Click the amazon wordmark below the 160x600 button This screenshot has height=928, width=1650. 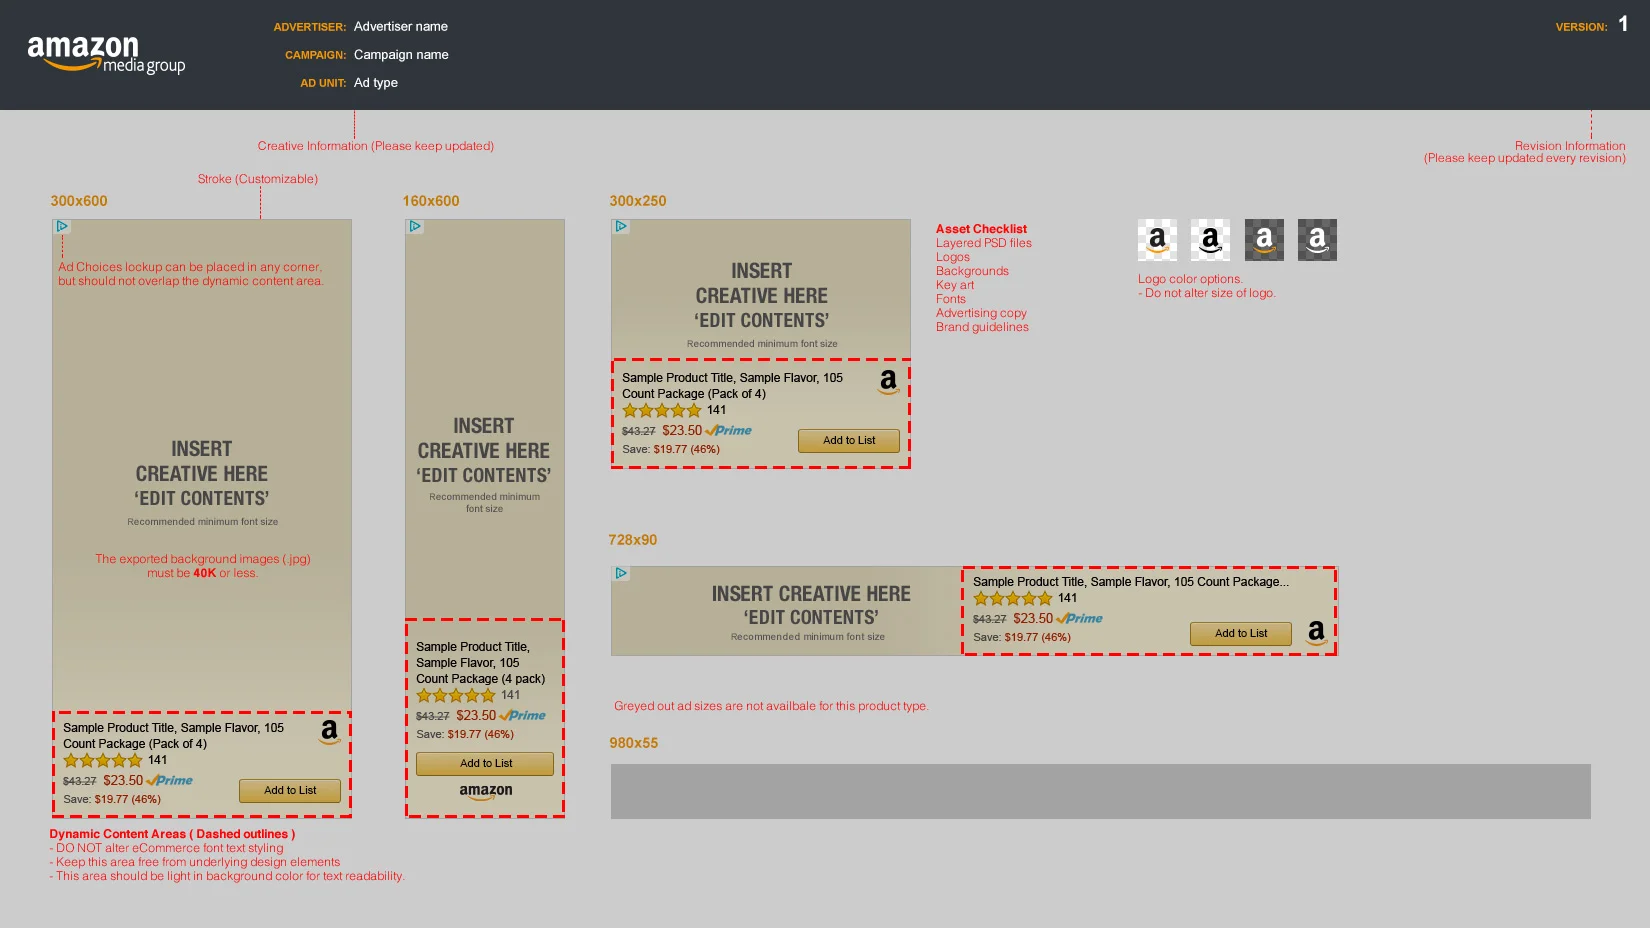(x=484, y=790)
